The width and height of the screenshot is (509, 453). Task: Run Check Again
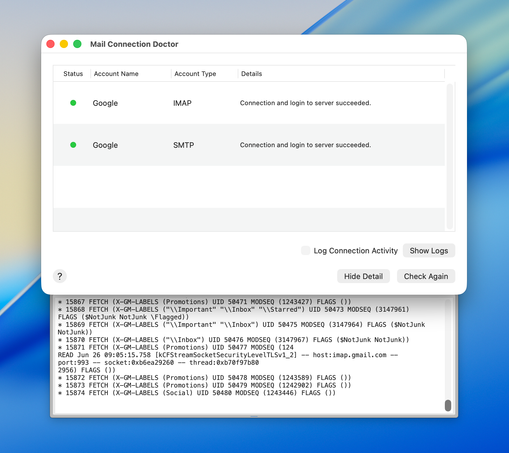[426, 276]
